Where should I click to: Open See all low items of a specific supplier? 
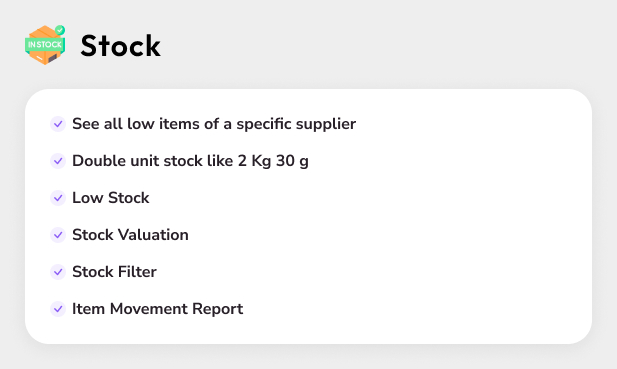[x=214, y=124]
